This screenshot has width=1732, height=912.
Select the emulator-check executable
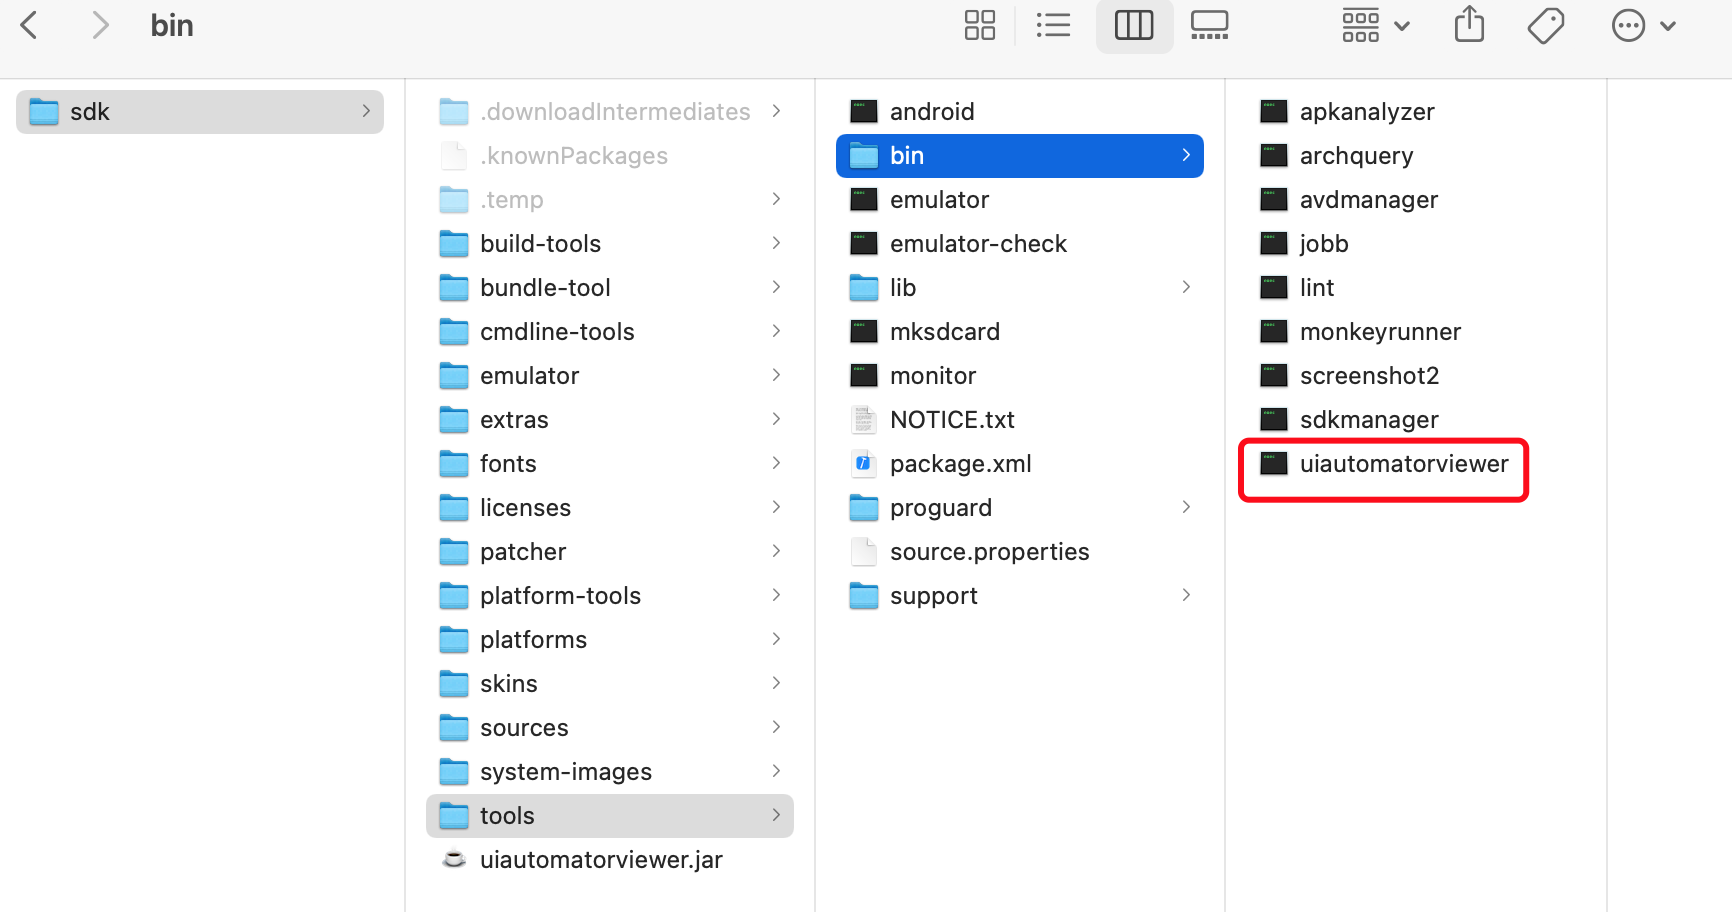pos(978,243)
